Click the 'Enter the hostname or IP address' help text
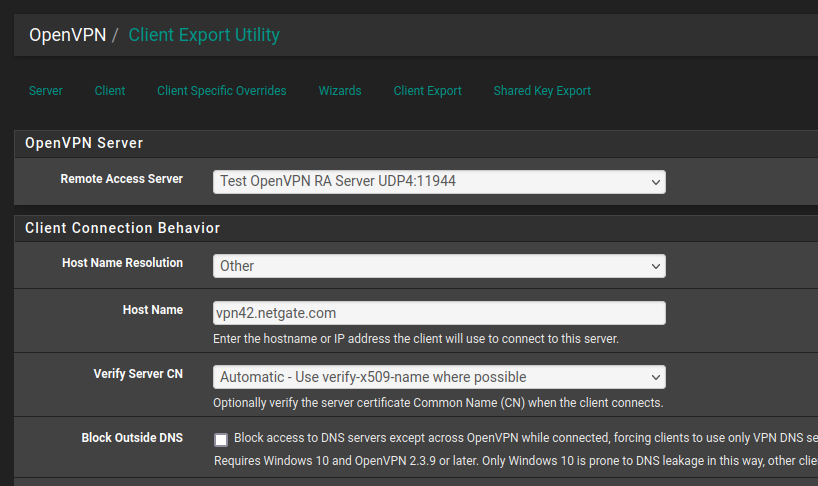This screenshot has width=818, height=486. pos(416,339)
